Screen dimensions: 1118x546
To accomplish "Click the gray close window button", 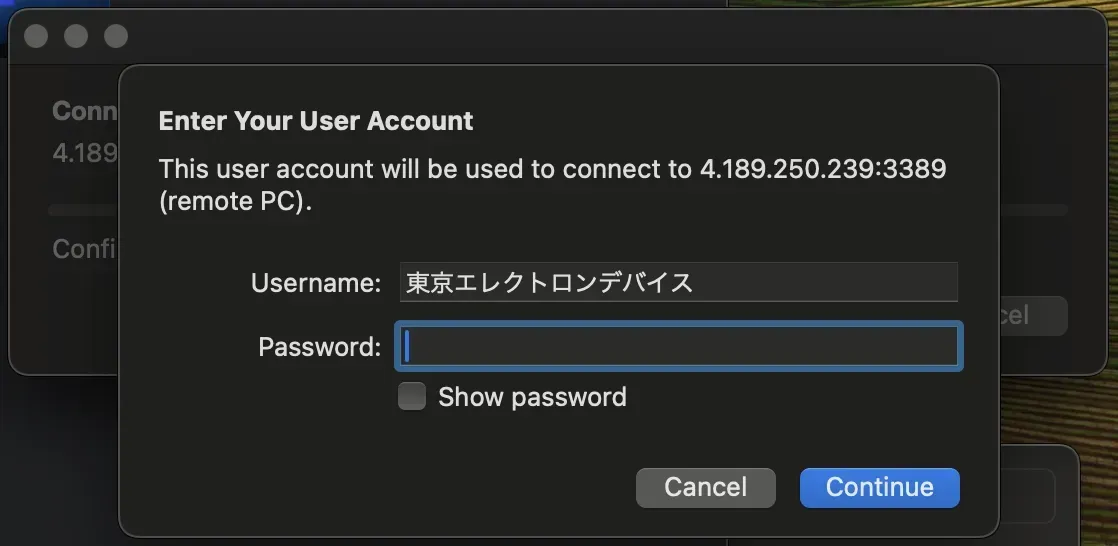I will pyautogui.click(x=36, y=36).
